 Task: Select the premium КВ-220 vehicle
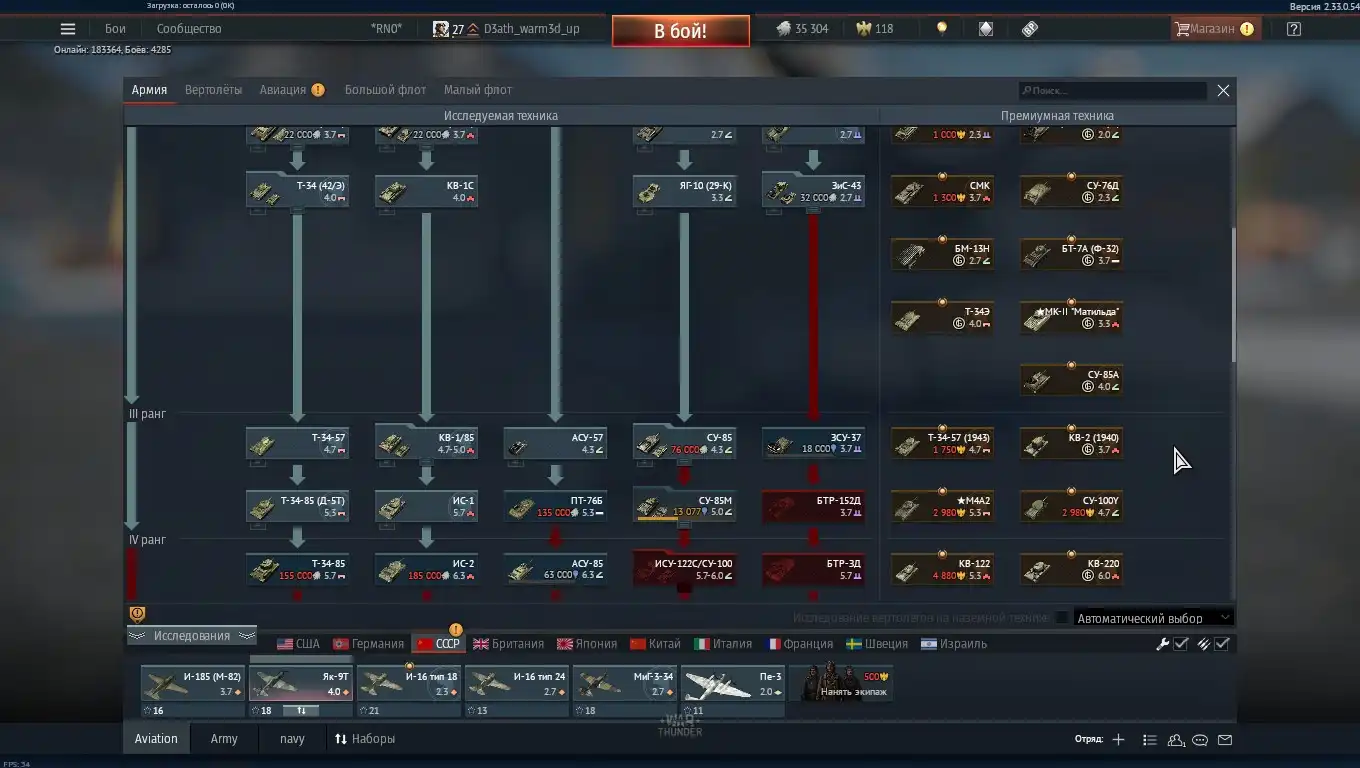pyautogui.click(x=1071, y=569)
